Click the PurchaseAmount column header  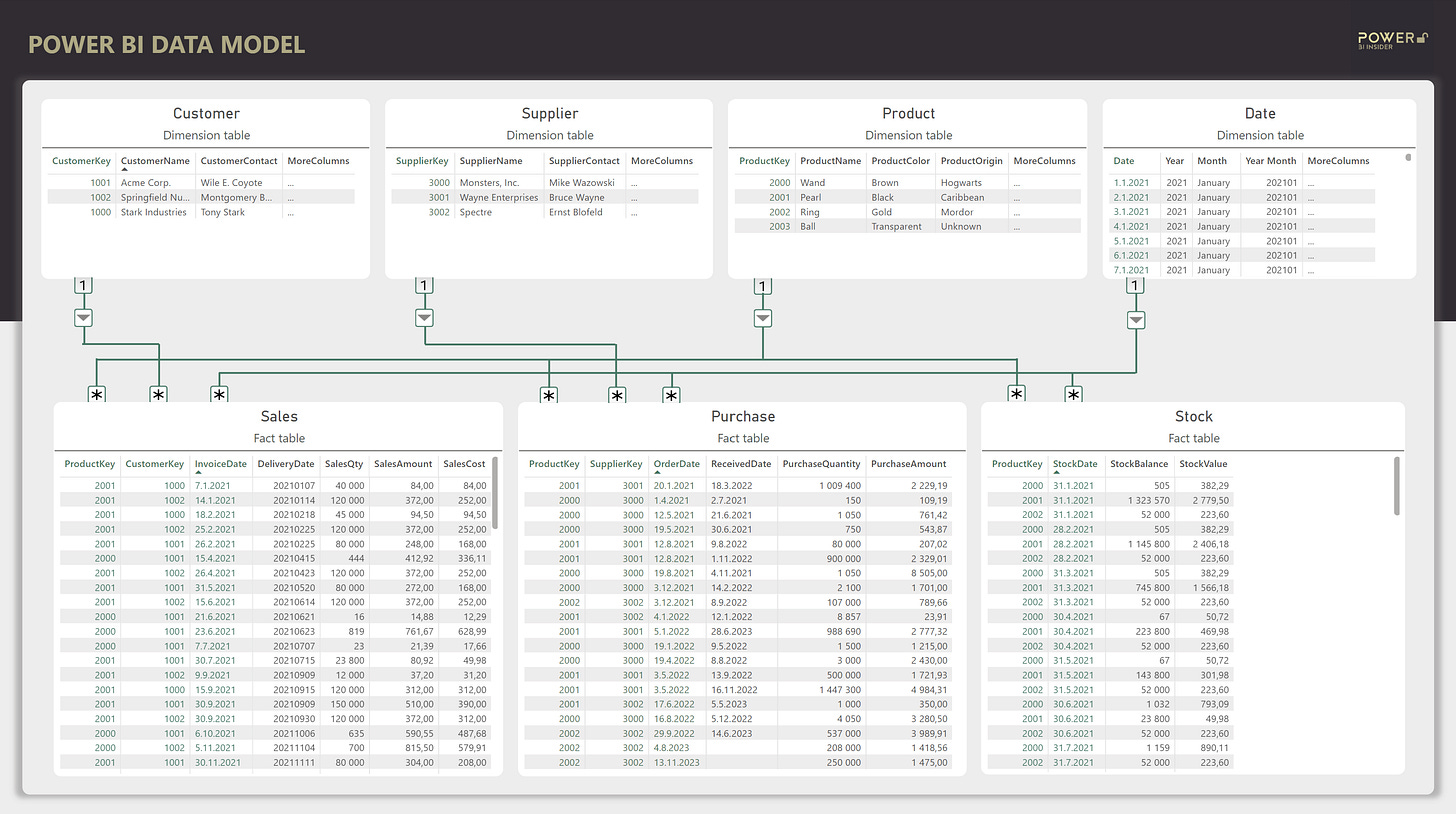click(908, 464)
